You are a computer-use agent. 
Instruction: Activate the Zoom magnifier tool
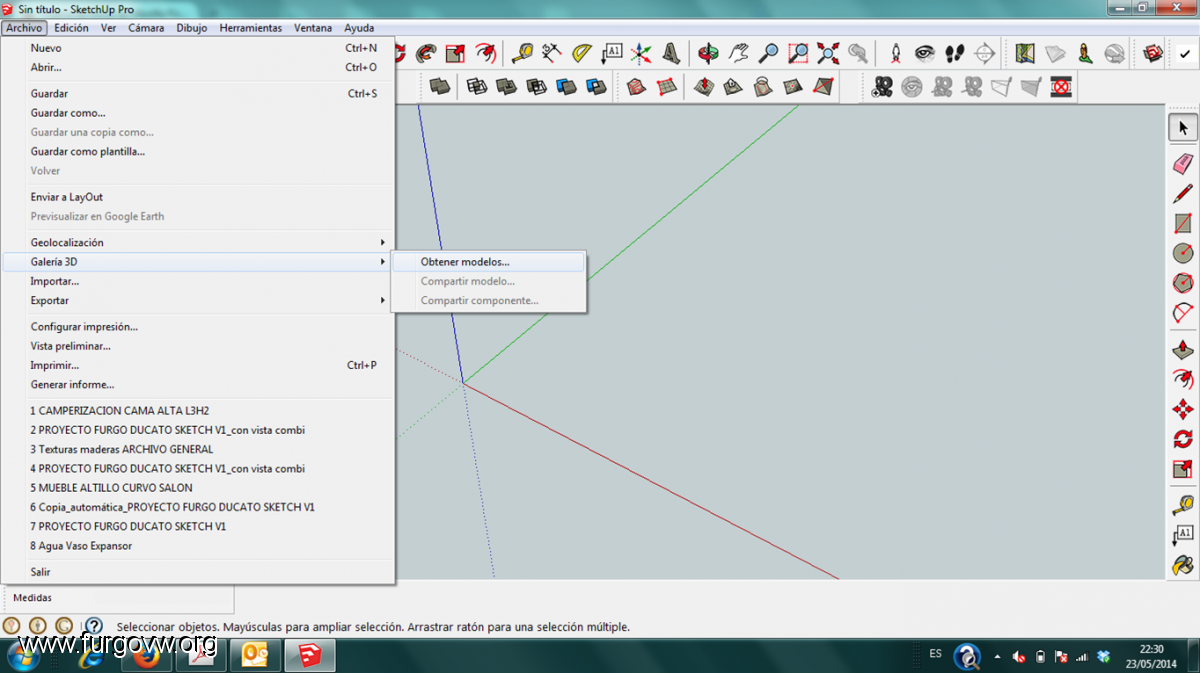[x=768, y=52]
